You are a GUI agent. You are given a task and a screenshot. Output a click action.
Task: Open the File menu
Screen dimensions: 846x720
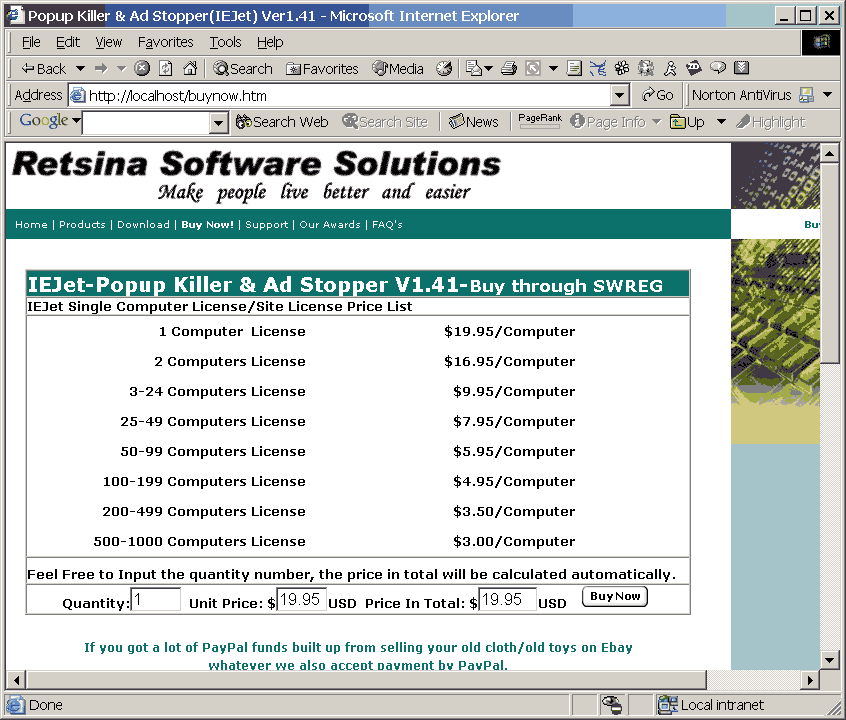pos(31,42)
